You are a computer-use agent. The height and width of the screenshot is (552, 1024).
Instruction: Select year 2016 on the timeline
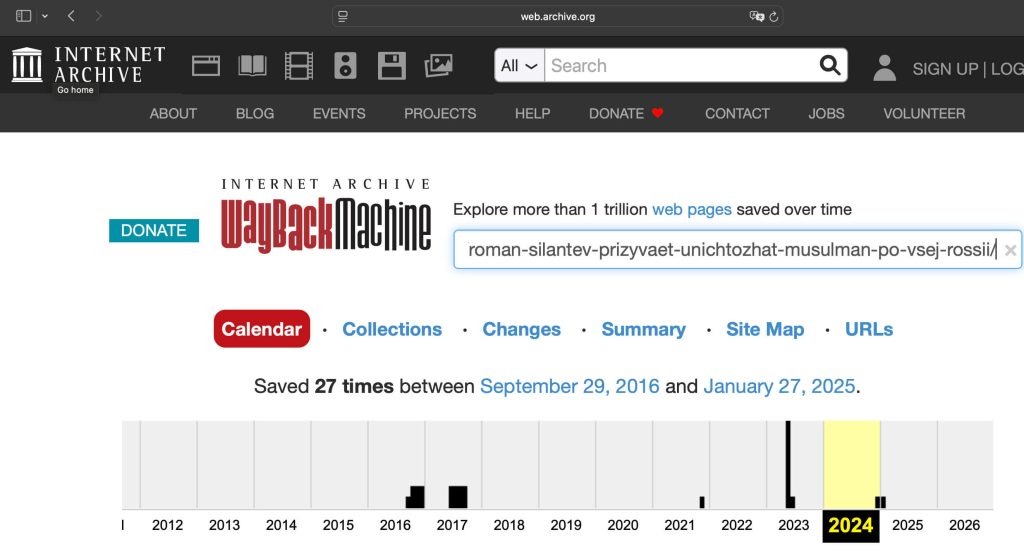395,525
